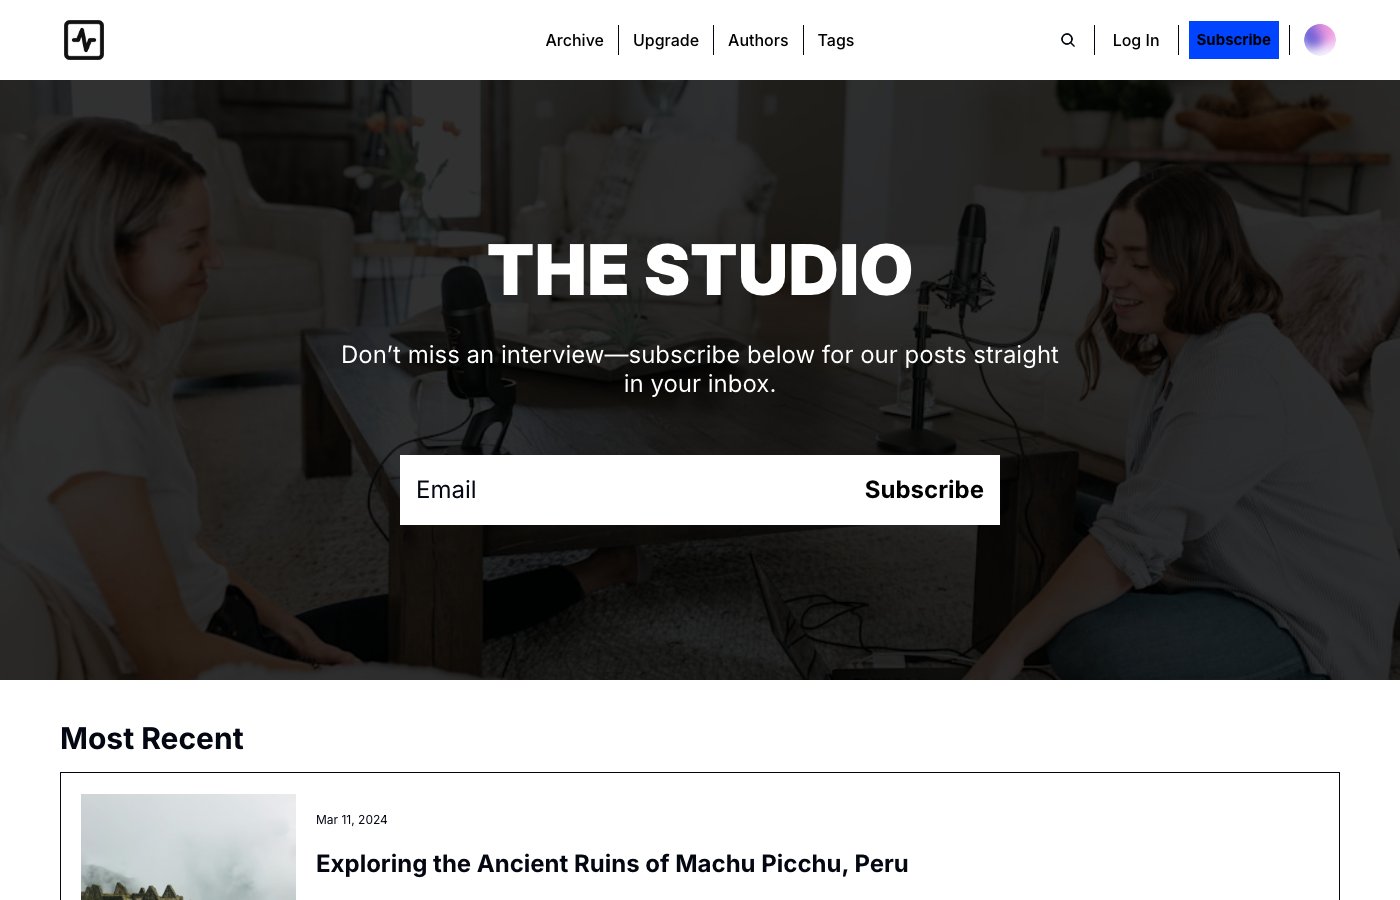Click the Email placeholder text
The height and width of the screenshot is (900, 1400).
(446, 490)
